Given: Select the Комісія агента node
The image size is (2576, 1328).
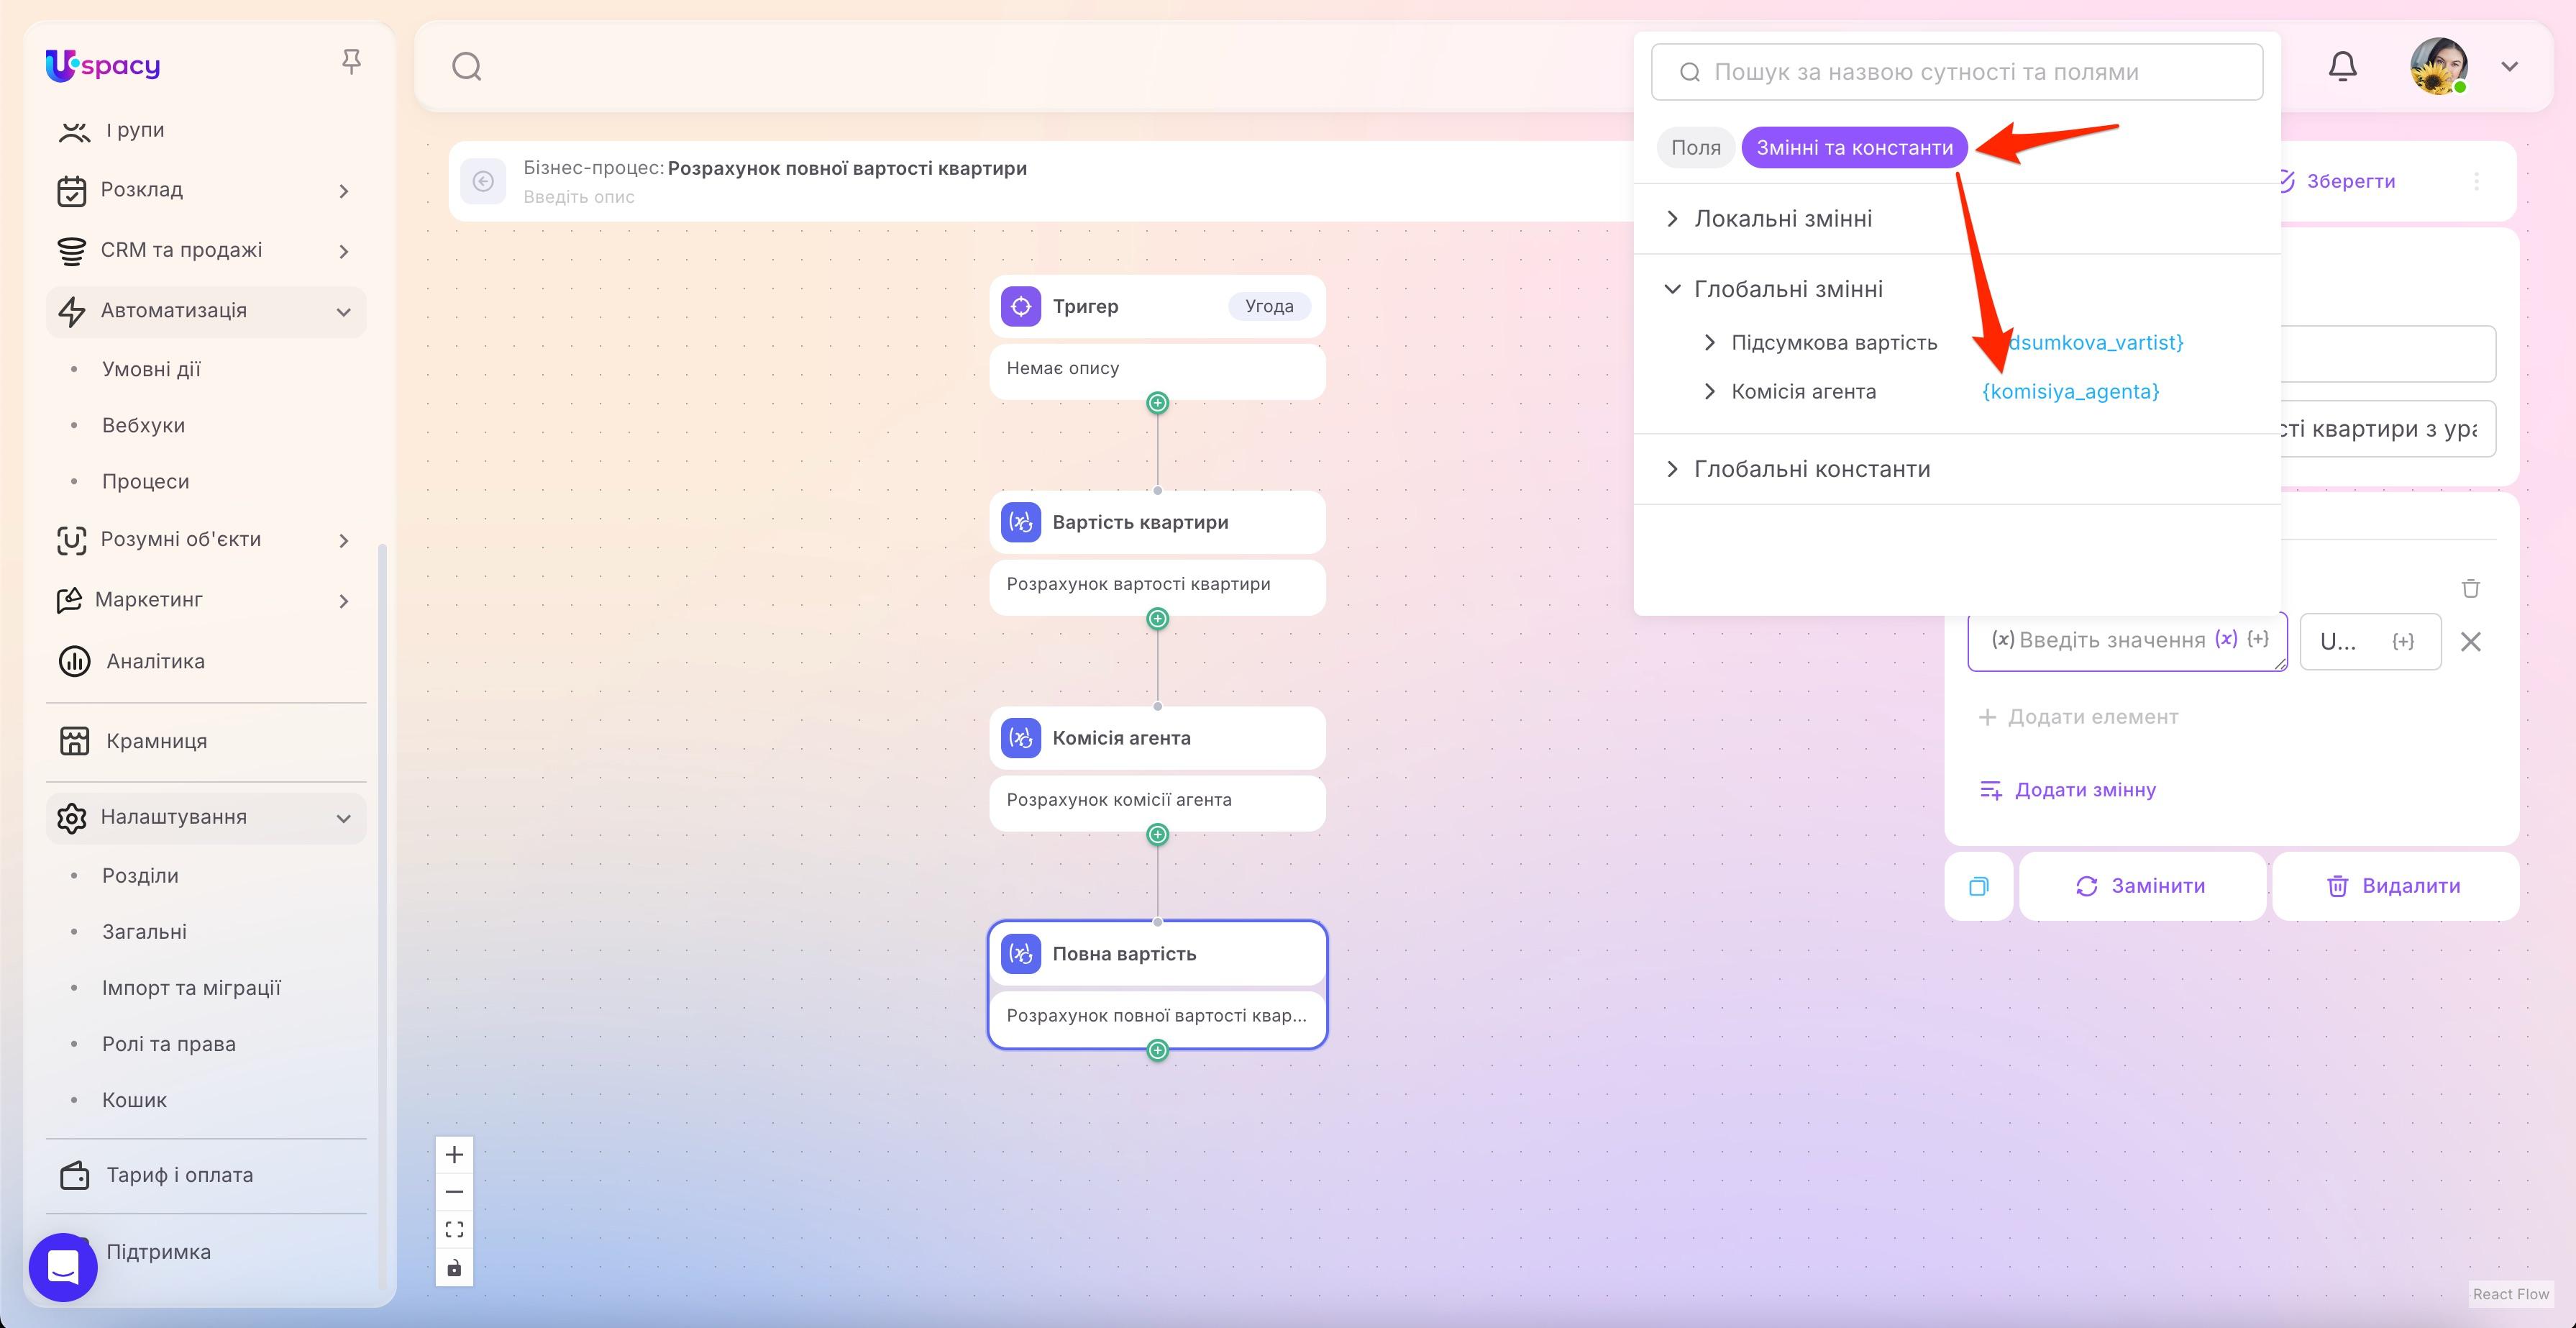Looking at the screenshot, I should pyautogui.click(x=1157, y=738).
